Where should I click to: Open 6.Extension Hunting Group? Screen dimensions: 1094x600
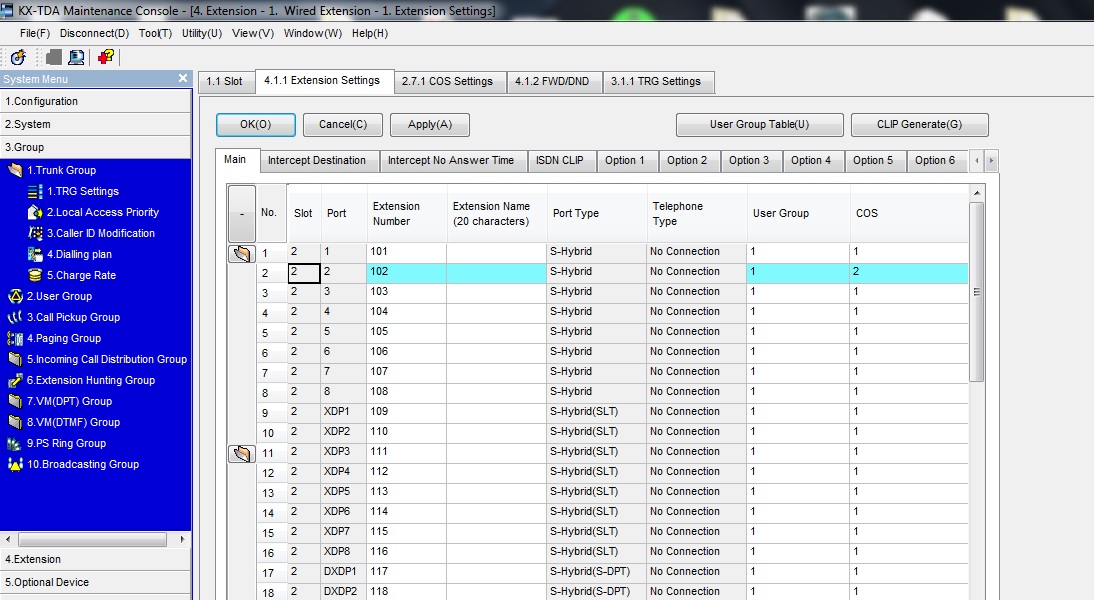pyautogui.click(x=91, y=380)
